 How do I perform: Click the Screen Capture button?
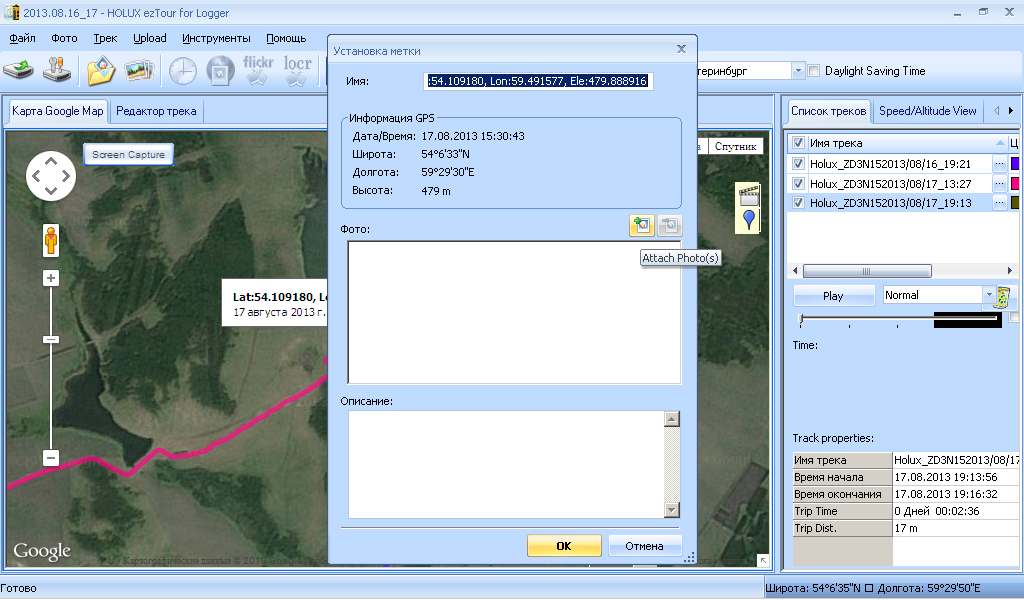click(128, 154)
